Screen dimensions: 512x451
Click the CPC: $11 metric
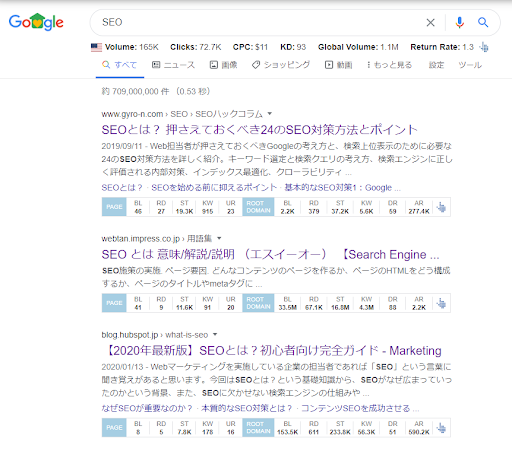click(x=250, y=47)
